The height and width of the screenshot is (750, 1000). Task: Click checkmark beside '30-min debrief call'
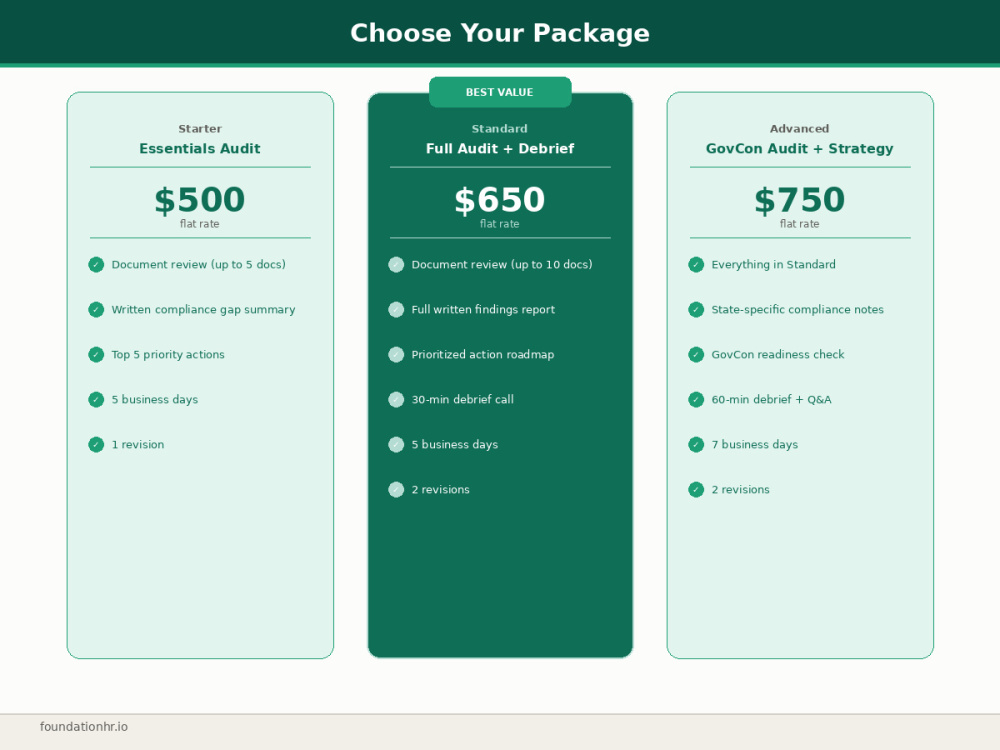tap(396, 399)
